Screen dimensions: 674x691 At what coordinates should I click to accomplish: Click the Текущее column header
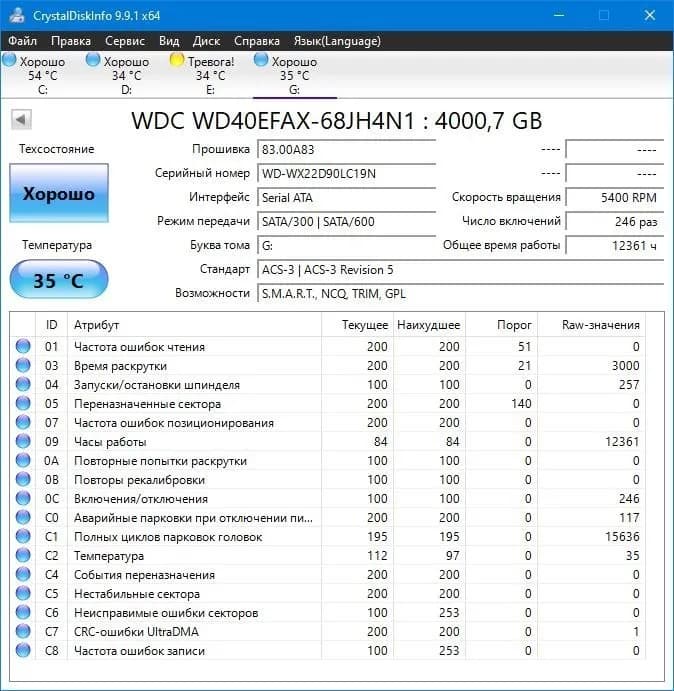click(357, 325)
